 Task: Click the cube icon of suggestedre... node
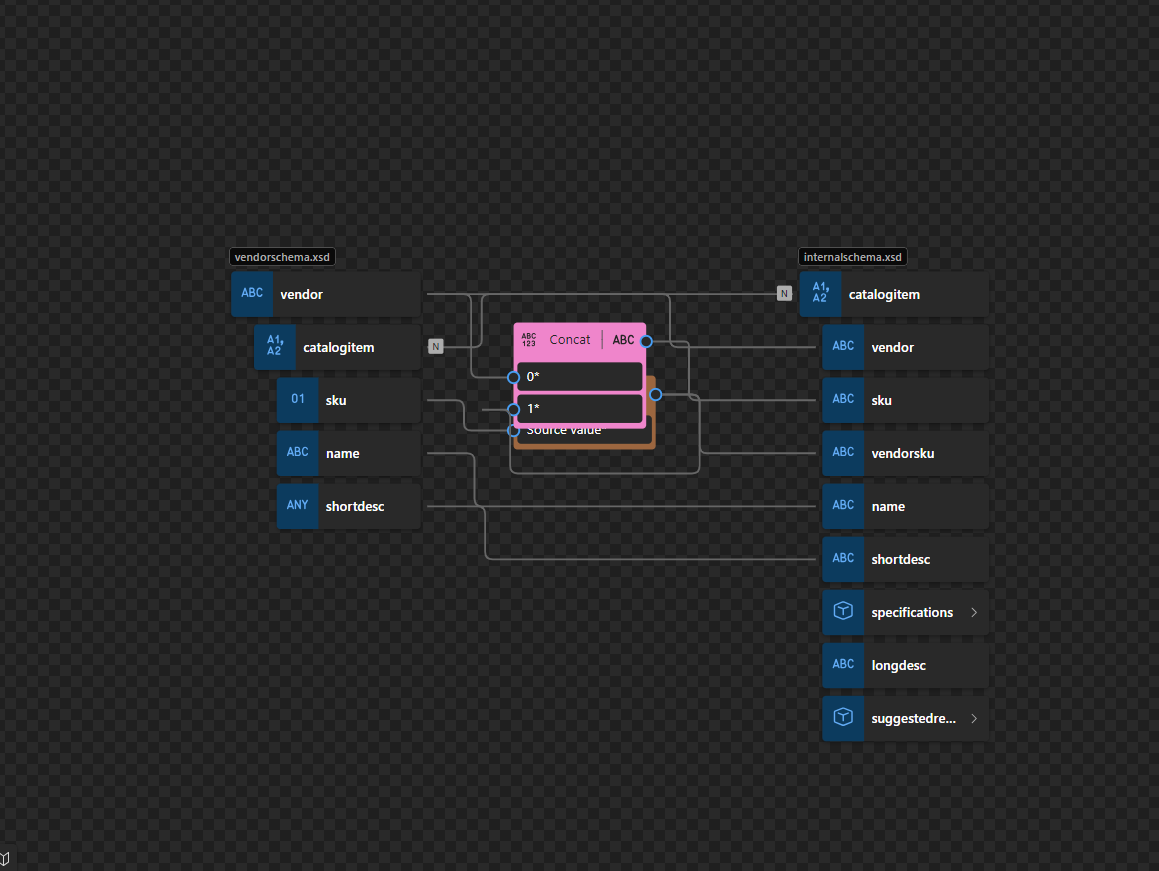[x=843, y=718]
